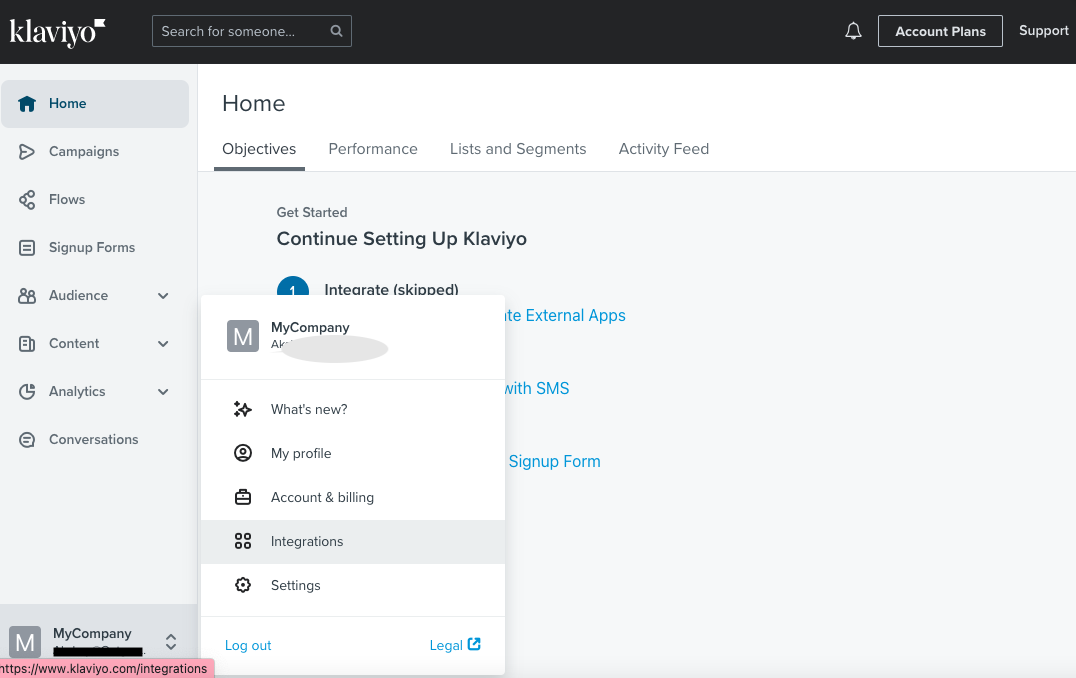The width and height of the screenshot is (1076, 678).
Task: Click the Content icon in sidebar
Action: (x=27, y=344)
